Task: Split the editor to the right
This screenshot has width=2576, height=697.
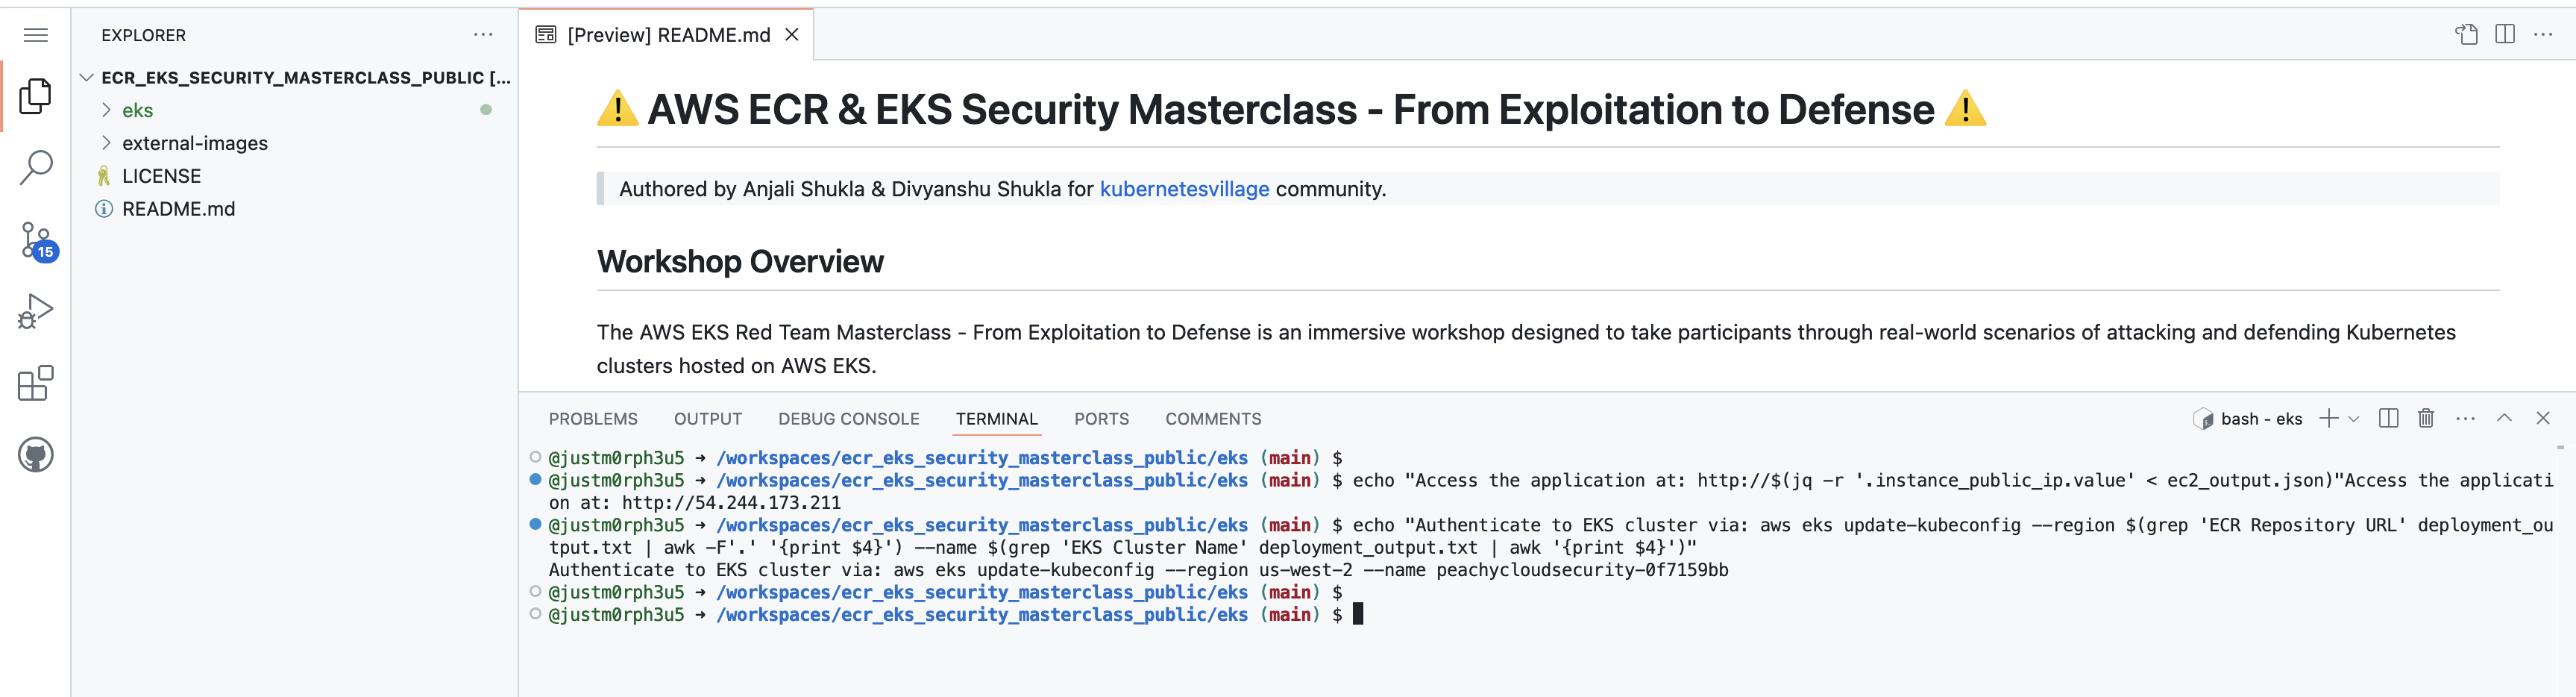Action: tap(2504, 35)
